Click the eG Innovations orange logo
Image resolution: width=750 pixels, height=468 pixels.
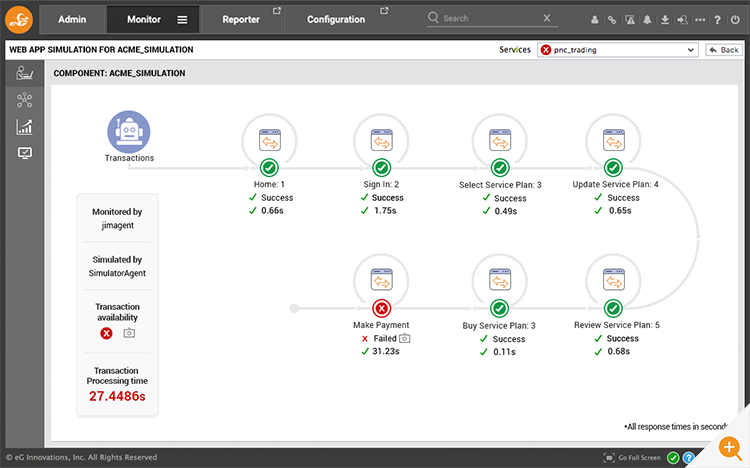19,20
